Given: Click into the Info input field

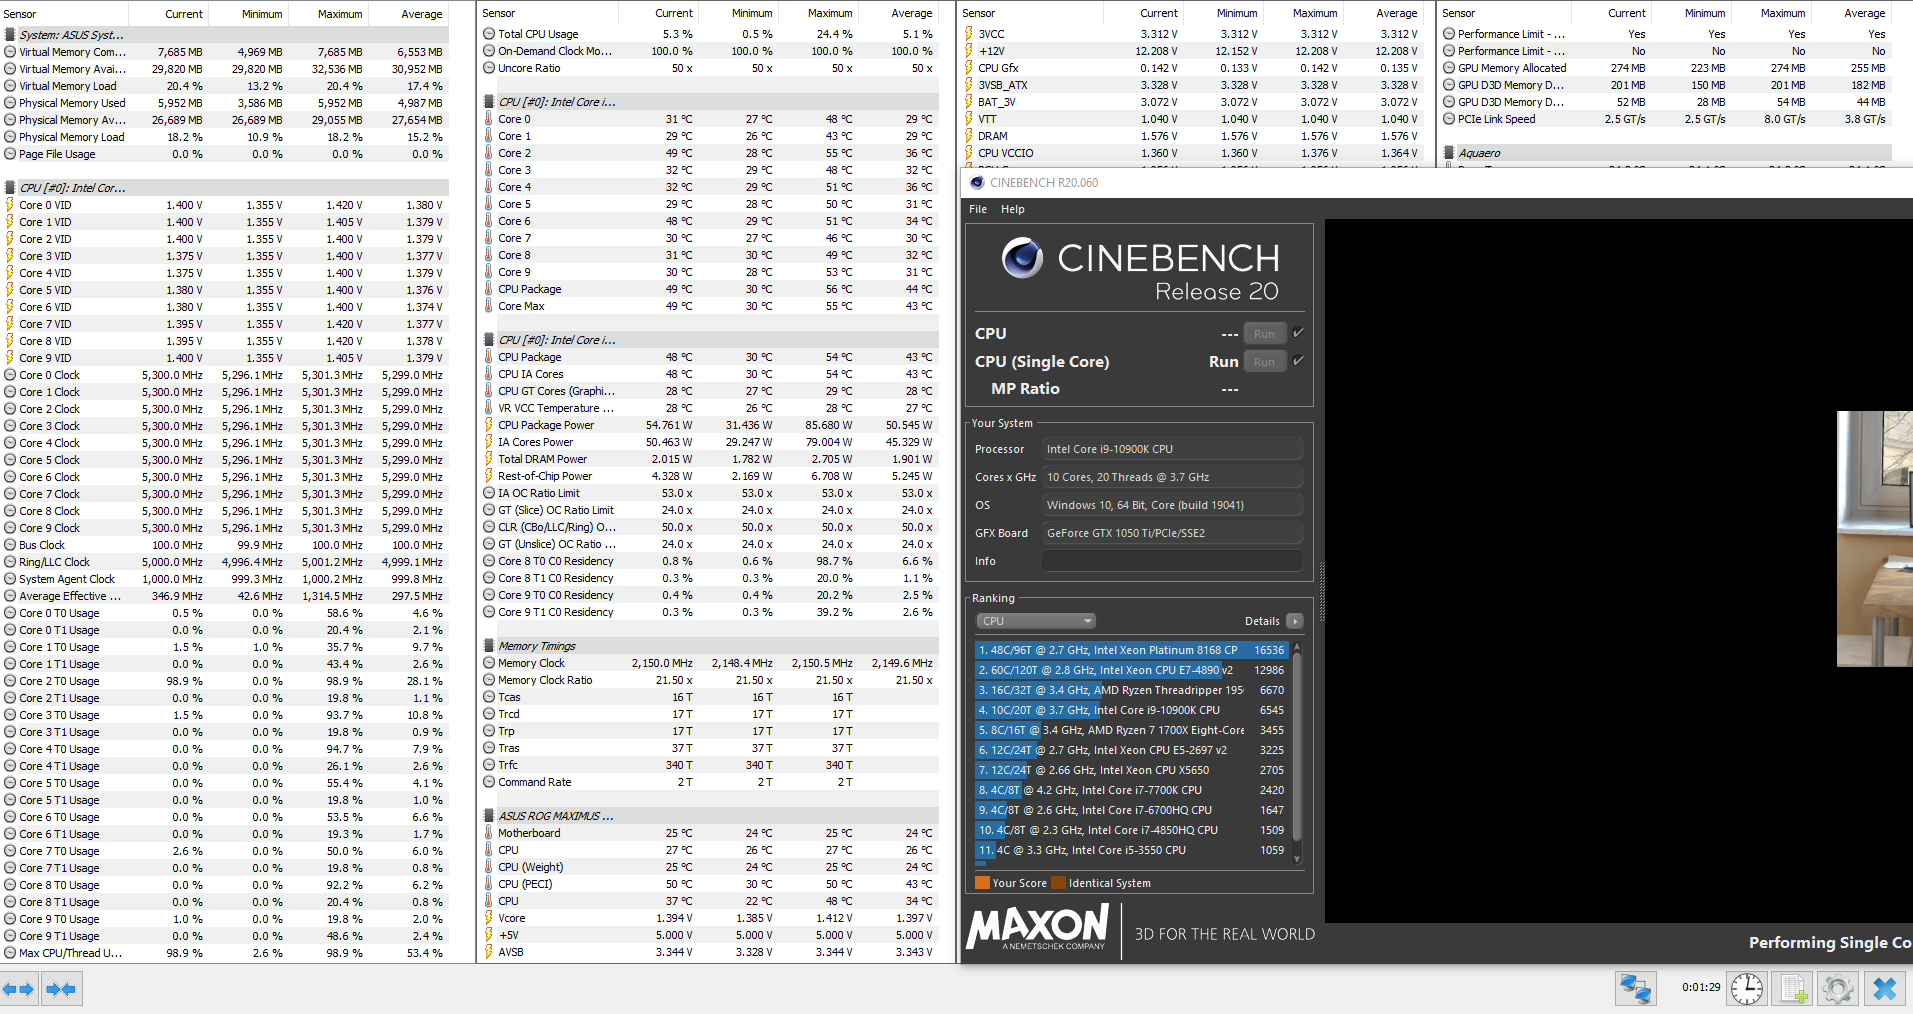Looking at the screenshot, I should coord(1172,561).
